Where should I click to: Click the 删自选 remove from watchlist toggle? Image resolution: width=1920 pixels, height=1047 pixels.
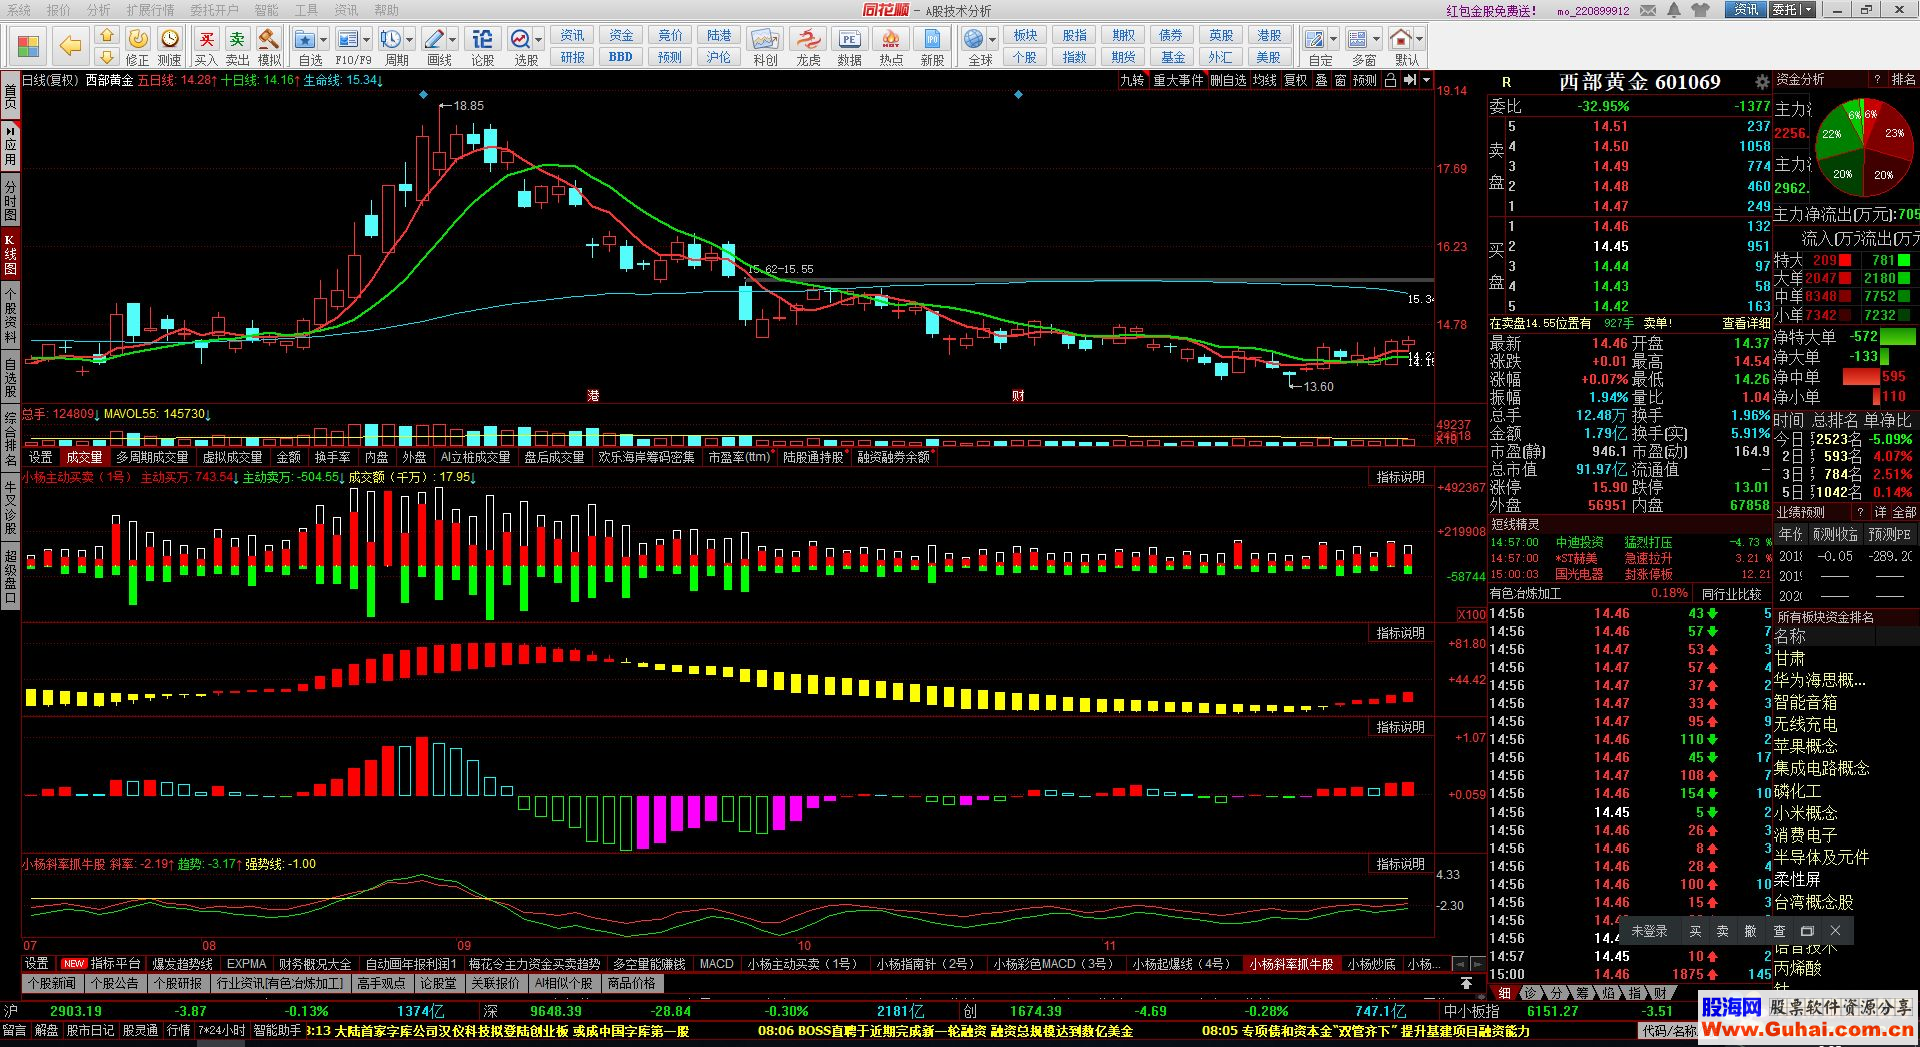pyautogui.click(x=1228, y=80)
